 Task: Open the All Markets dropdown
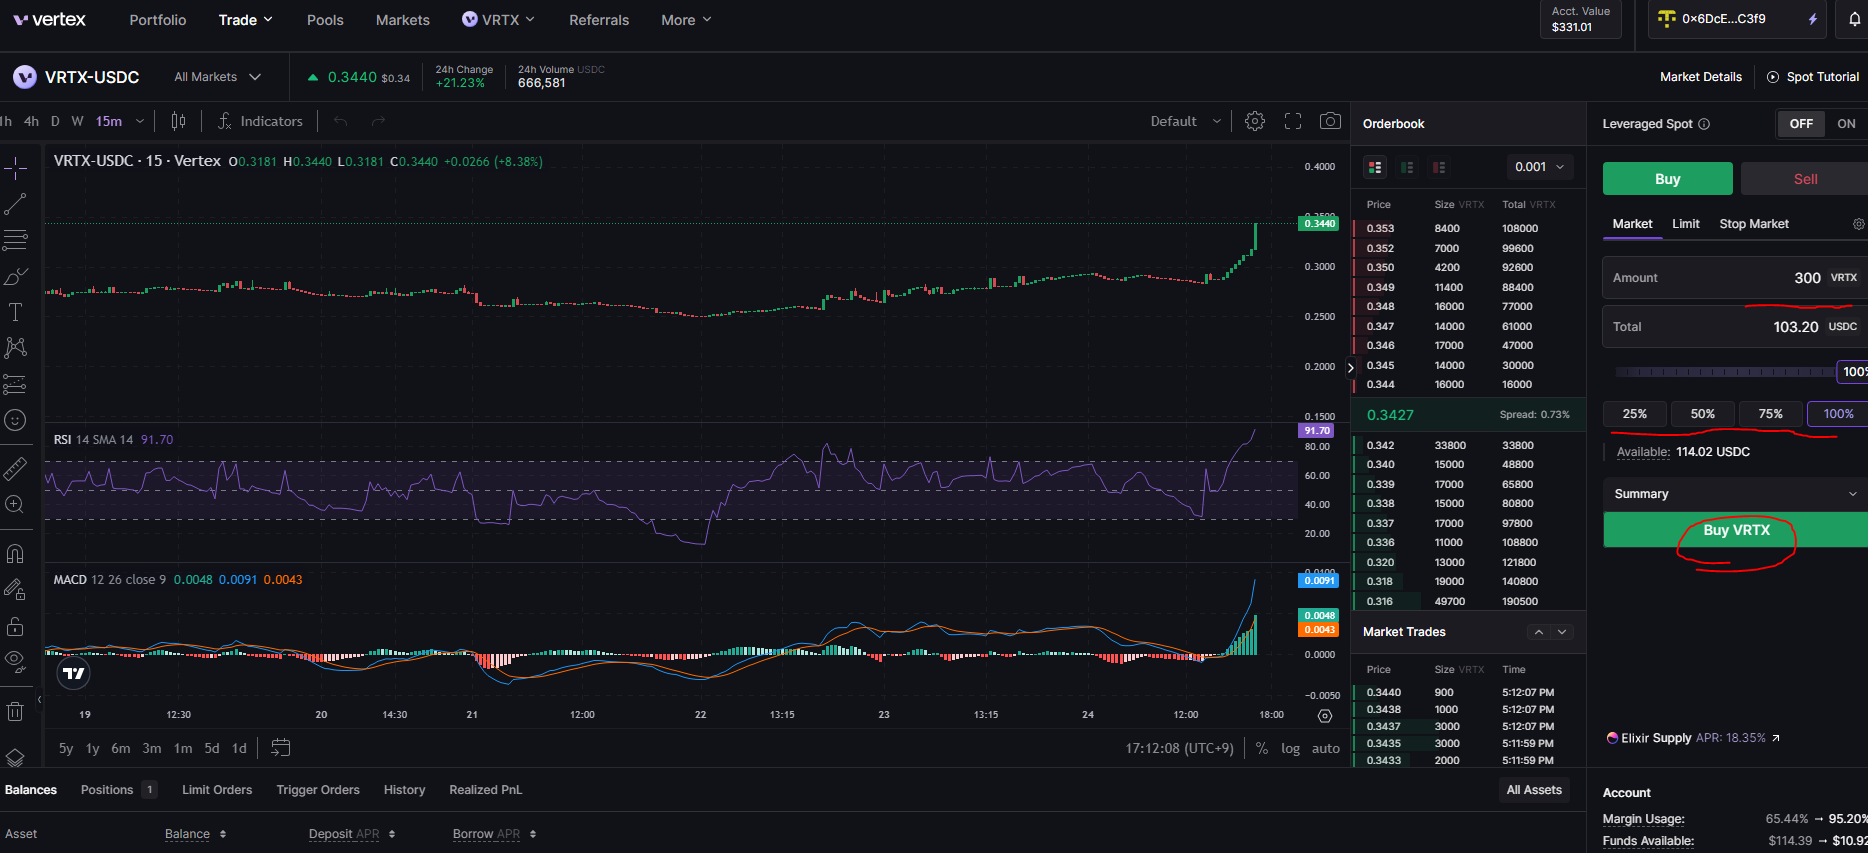point(218,77)
